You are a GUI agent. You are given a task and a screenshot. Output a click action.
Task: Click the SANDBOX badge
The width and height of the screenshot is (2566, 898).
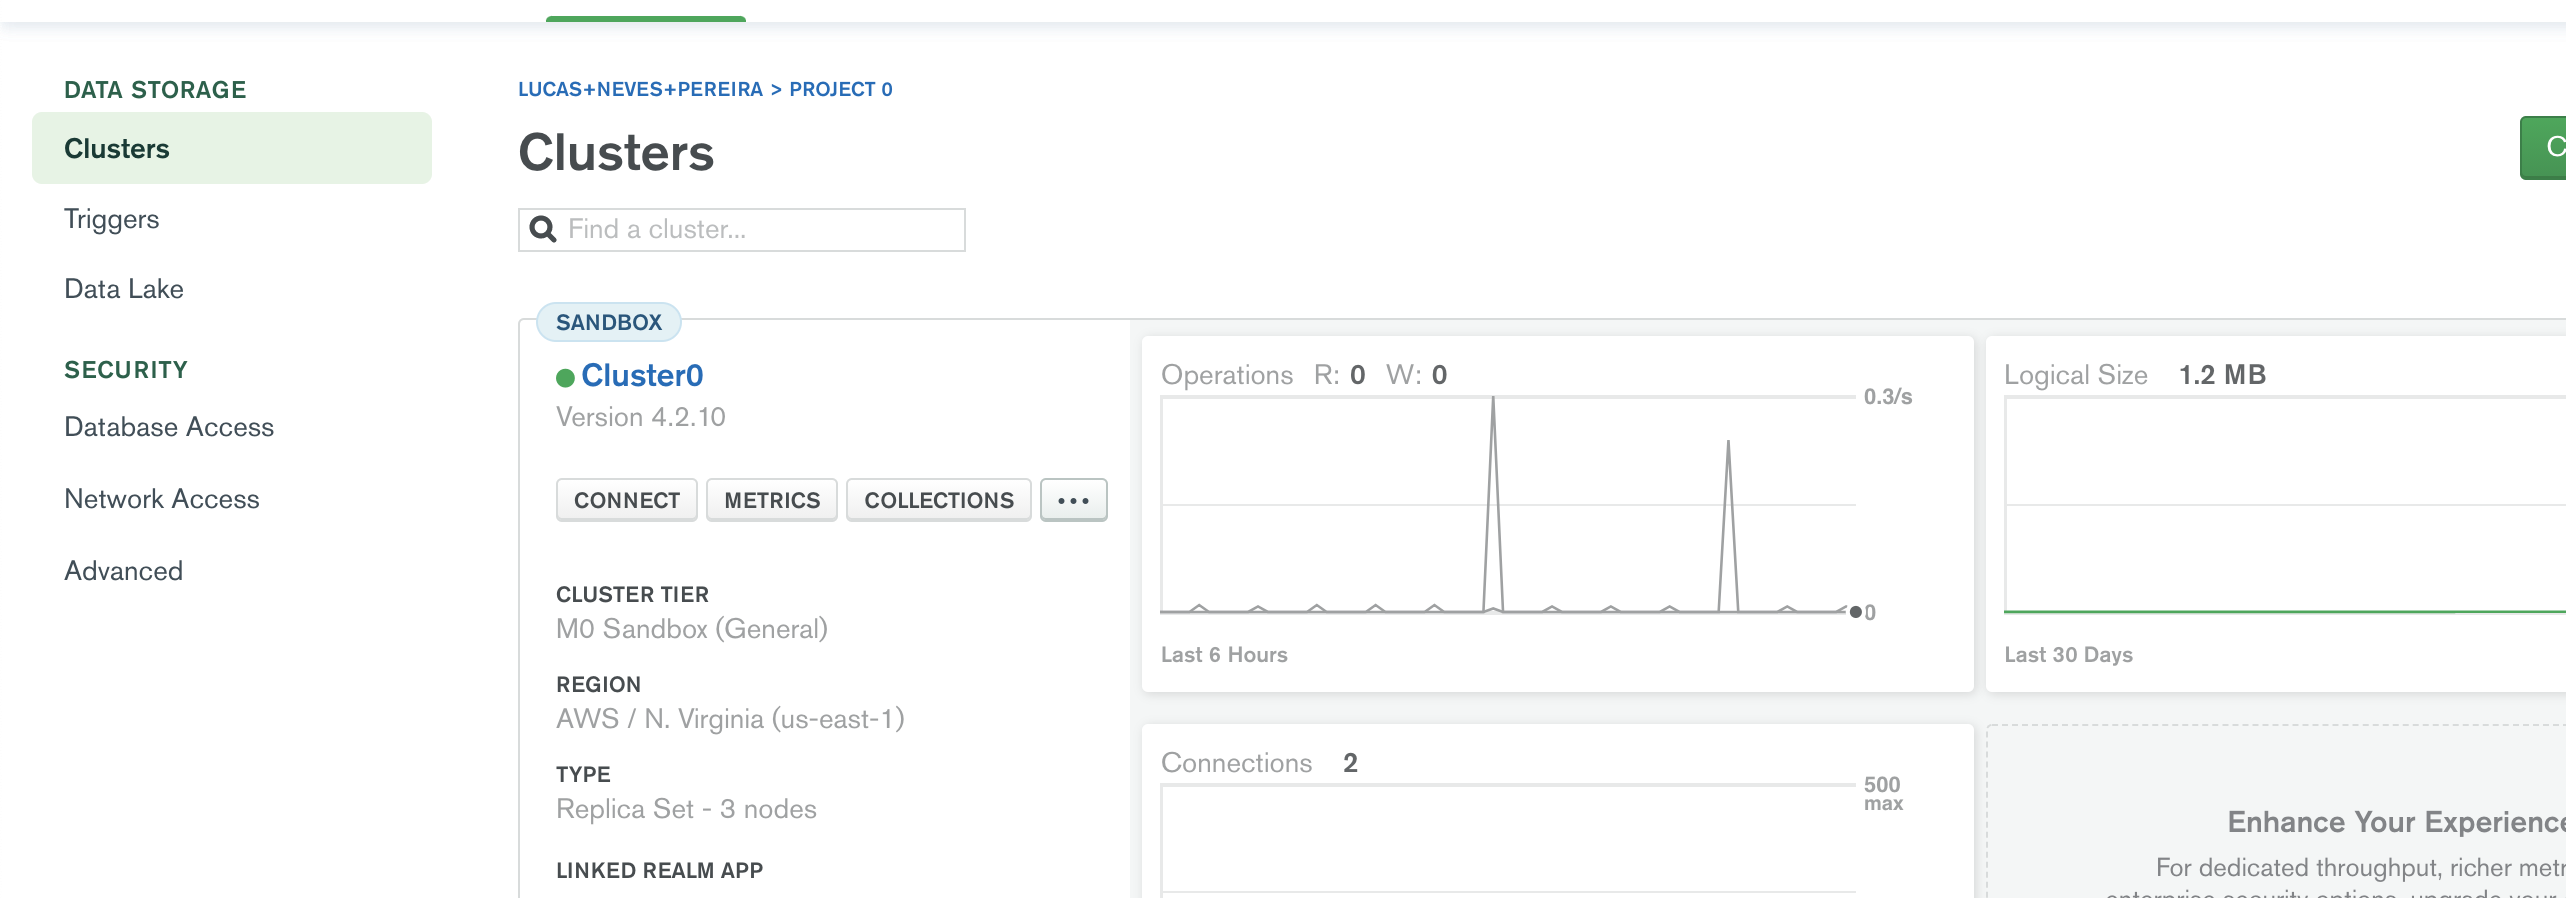click(609, 322)
